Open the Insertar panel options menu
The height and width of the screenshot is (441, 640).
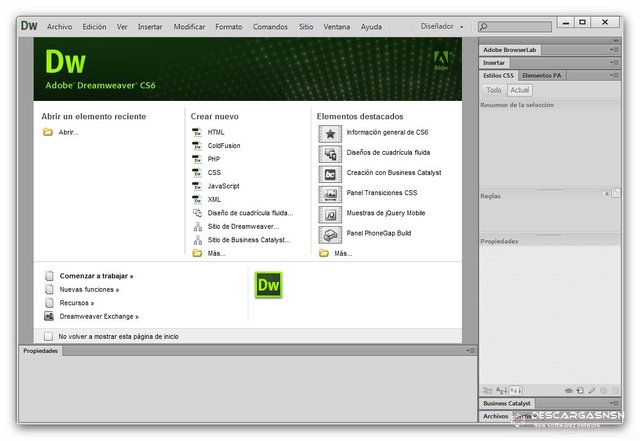click(614, 62)
